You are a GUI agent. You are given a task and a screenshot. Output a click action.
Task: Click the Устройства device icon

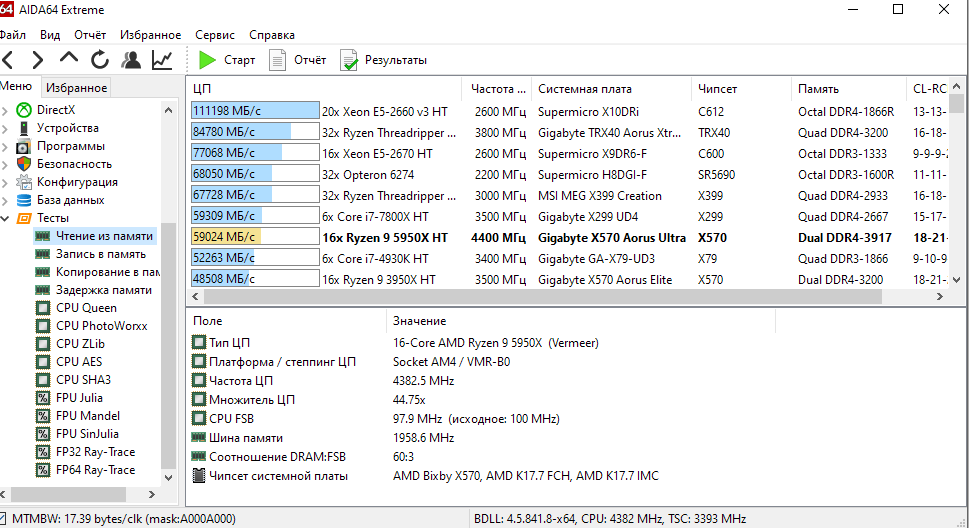24,128
